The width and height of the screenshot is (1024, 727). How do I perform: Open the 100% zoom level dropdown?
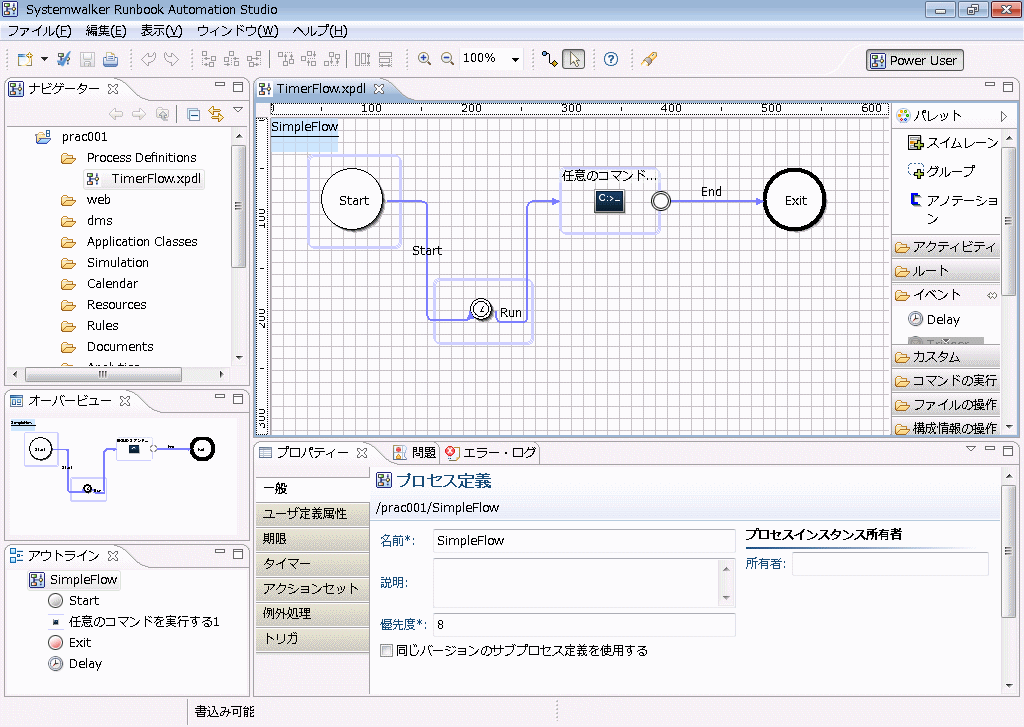pyautogui.click(x=515, y=59)
